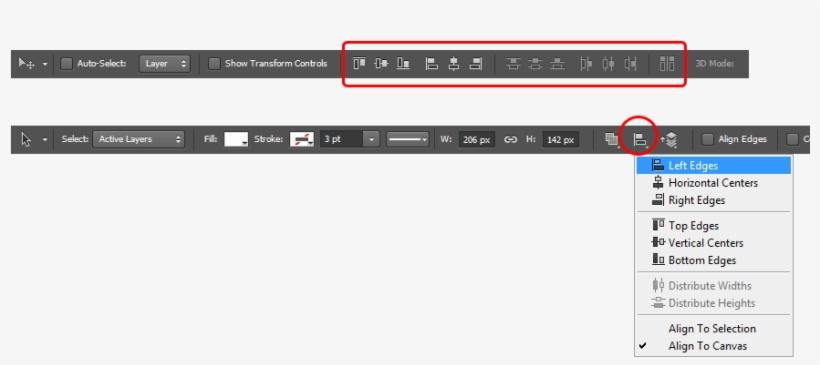820x365 pixels.
Task: Choose Top Edges from the dropdown menu
Action: click(x=713, y=225)
